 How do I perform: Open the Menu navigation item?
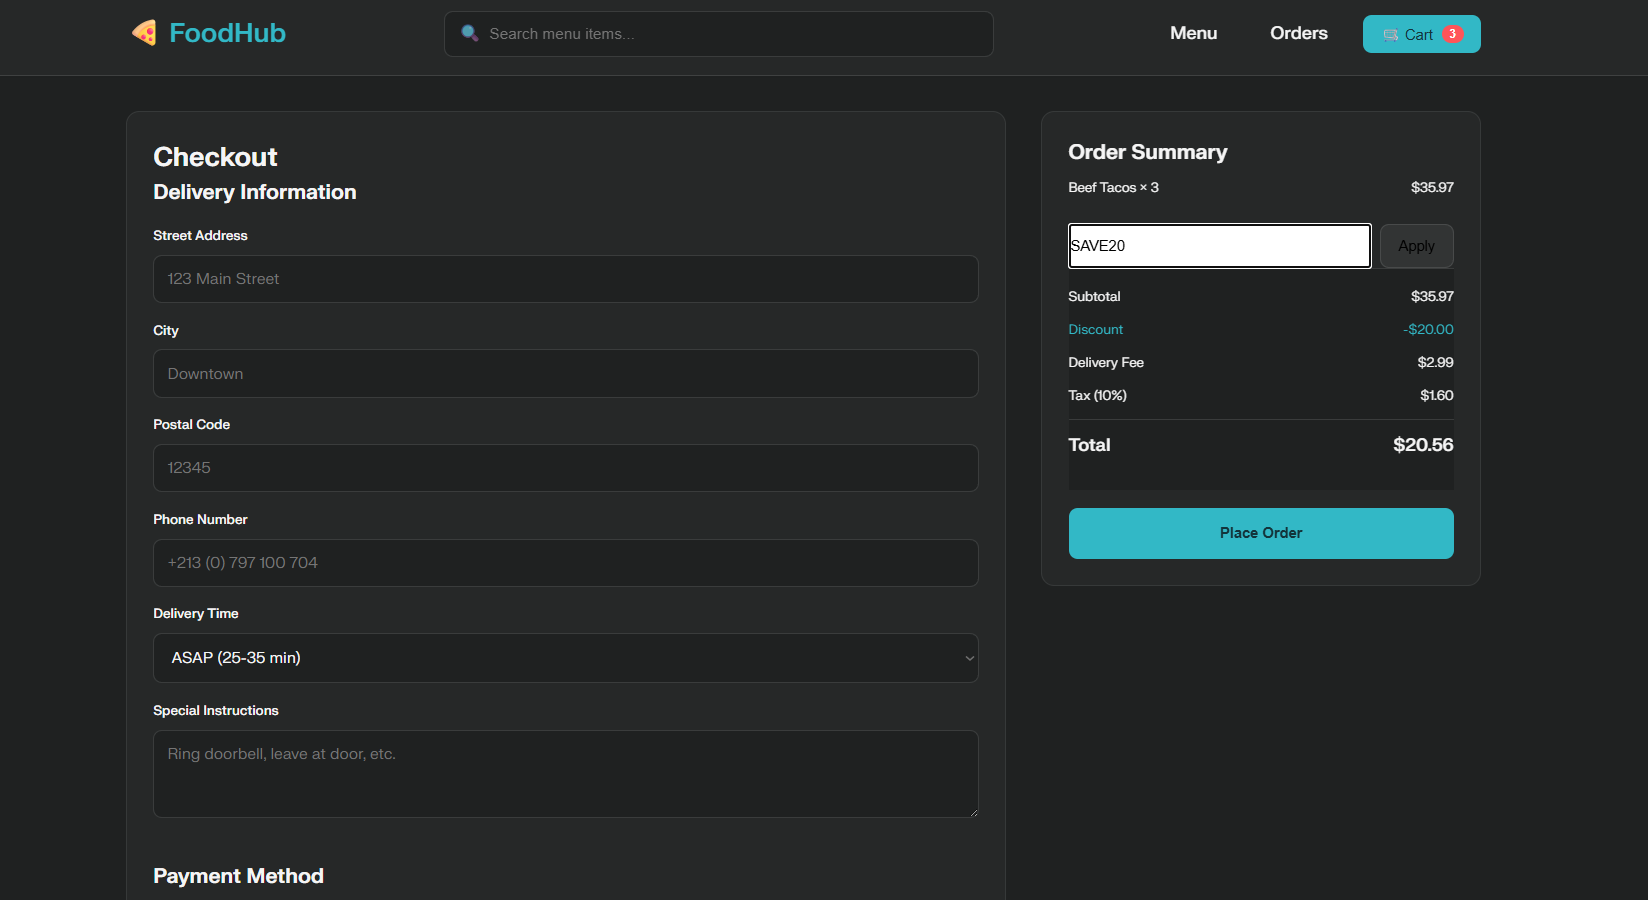click(1193, 33)
